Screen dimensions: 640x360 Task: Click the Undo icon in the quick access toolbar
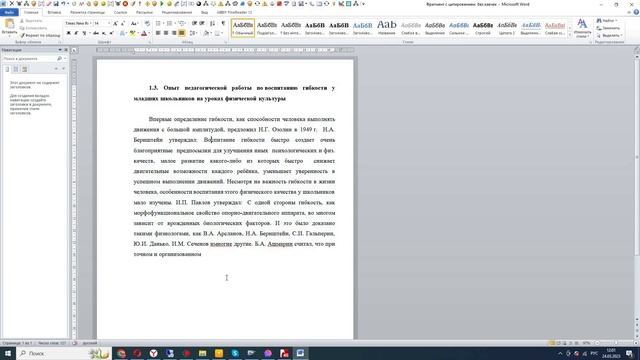63,4
